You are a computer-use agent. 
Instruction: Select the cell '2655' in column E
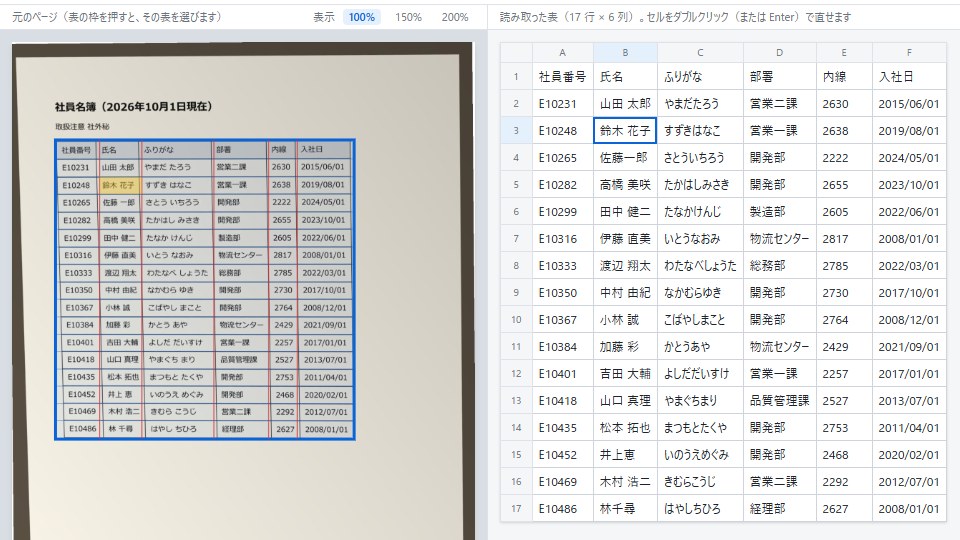click(x=844, y=184)
